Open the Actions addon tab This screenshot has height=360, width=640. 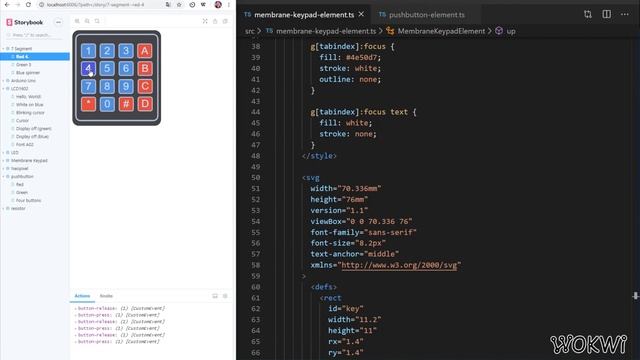click(x=82, y=296)
